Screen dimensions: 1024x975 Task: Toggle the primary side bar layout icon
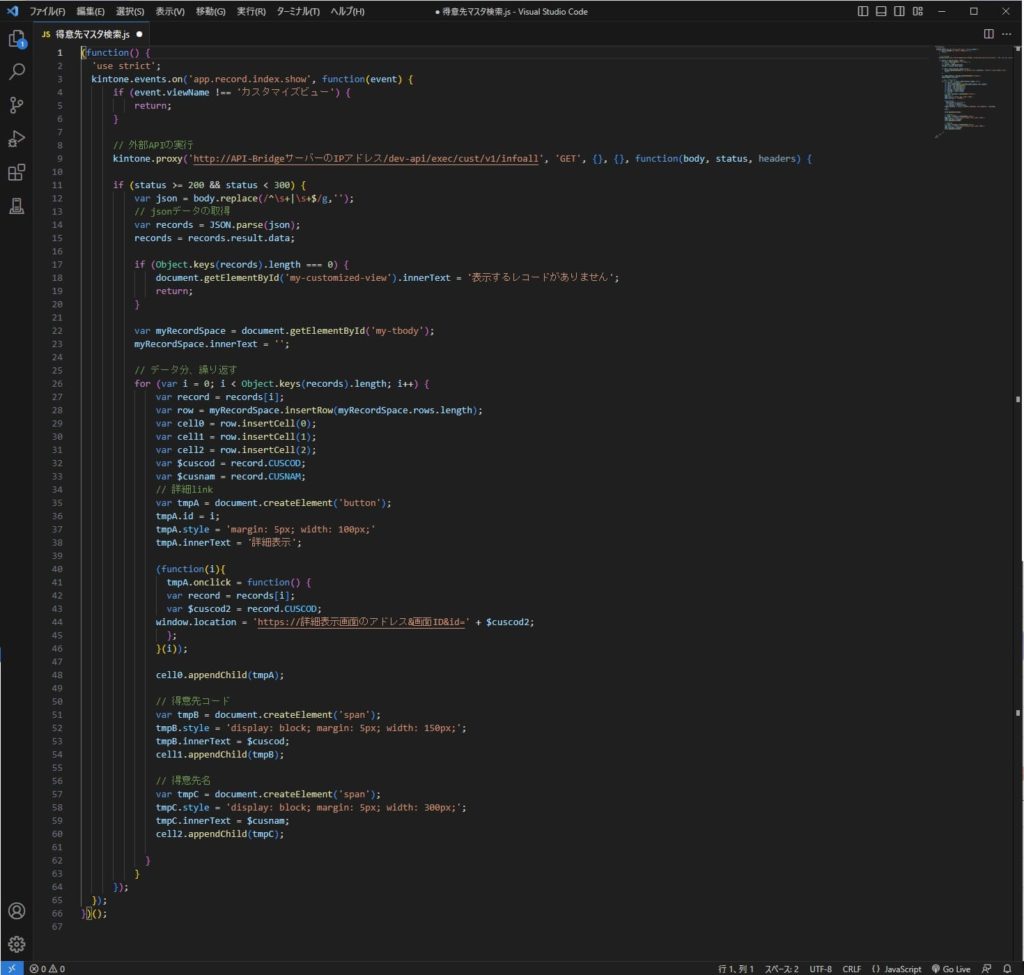coord(863,11)
